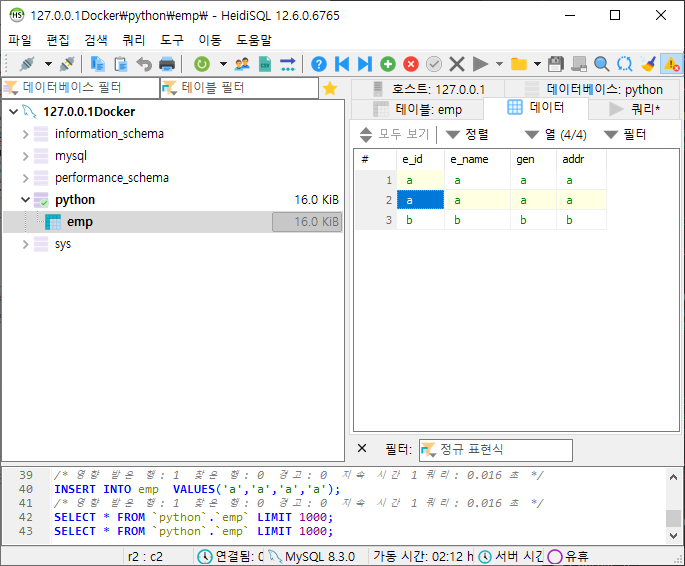Open the 쿼리 menu
Viewport: 685px width, 566px height.
point(134,40)
